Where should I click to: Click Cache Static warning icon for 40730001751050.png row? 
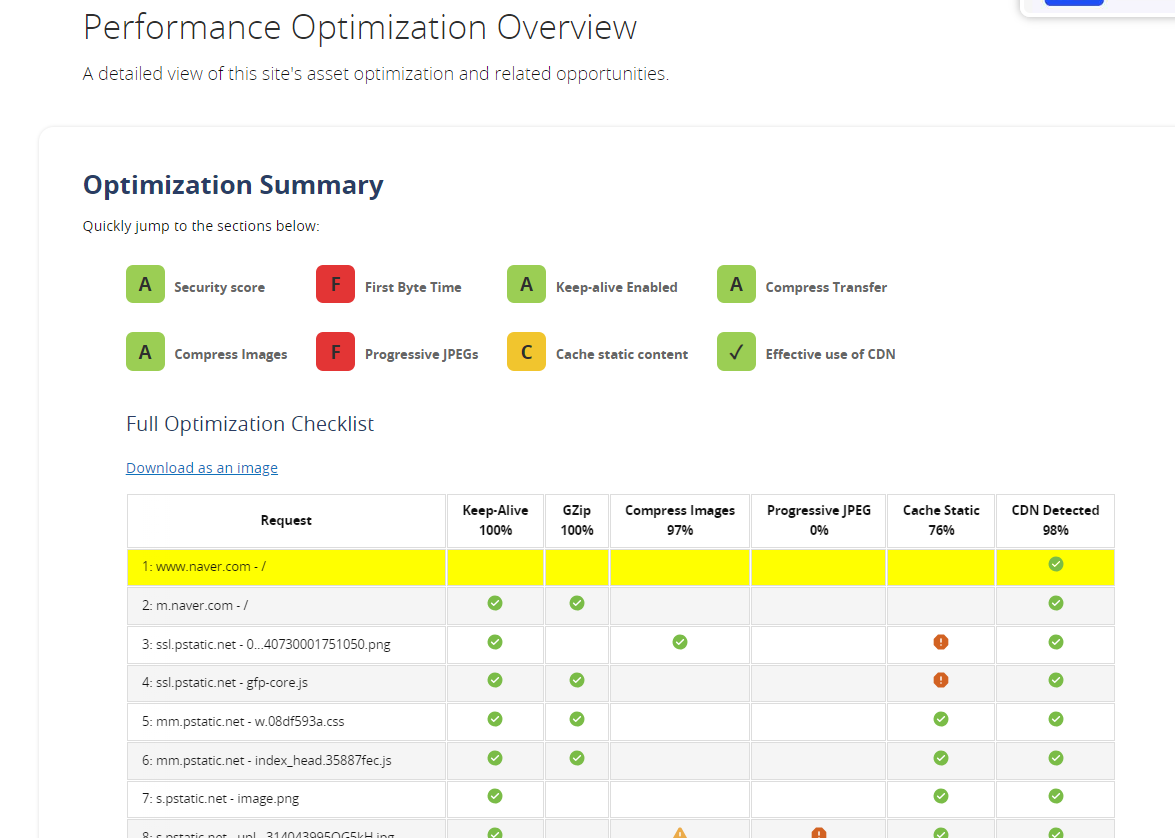coord(941,642)
